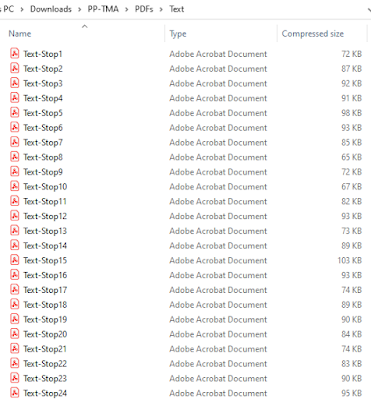This screenshot has height=399, width=371.
Task: Click Adobe Acrobat Document type of Text-Stop12
Action: [218, 216]
